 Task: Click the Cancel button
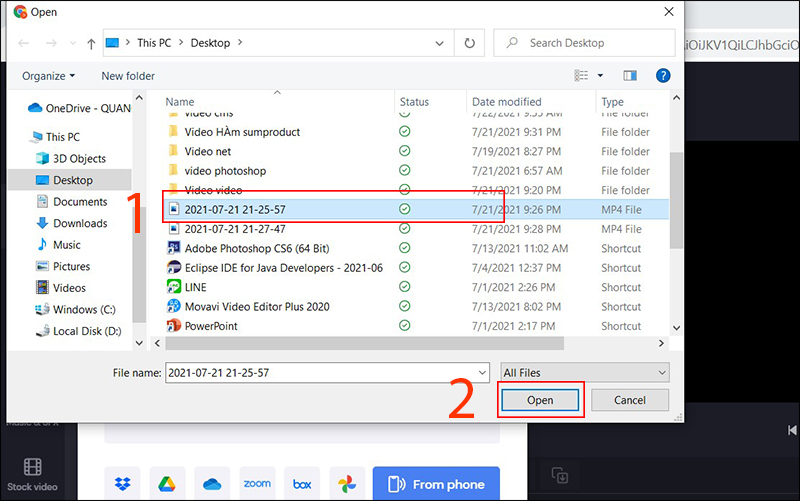point(630,400)
